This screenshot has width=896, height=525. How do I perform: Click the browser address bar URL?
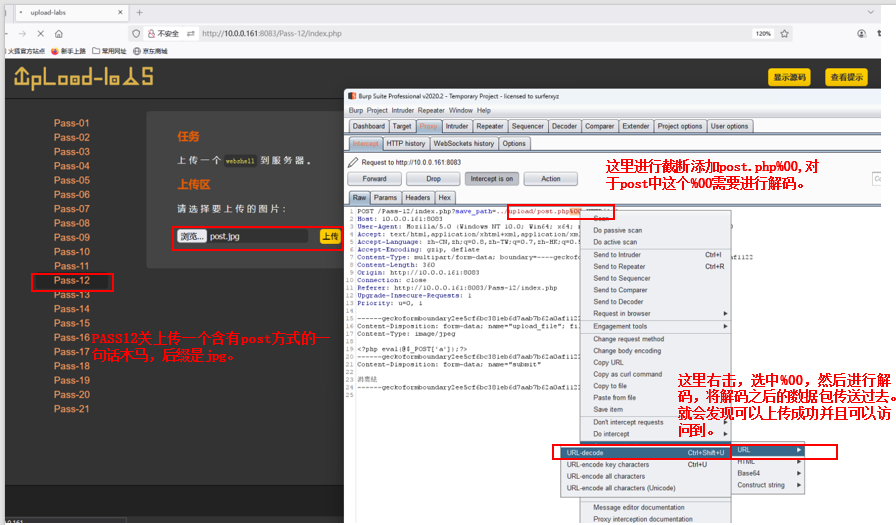tap(271, 34)
